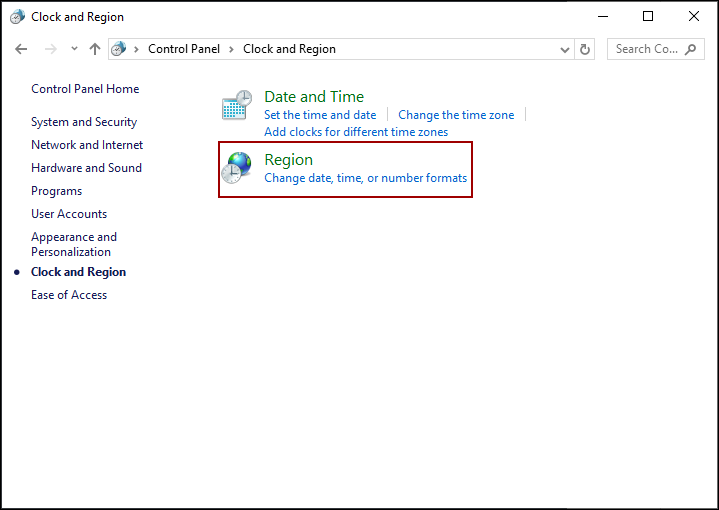Minimize the Clock and Region window
719x510 pixels.
point(603,17)
